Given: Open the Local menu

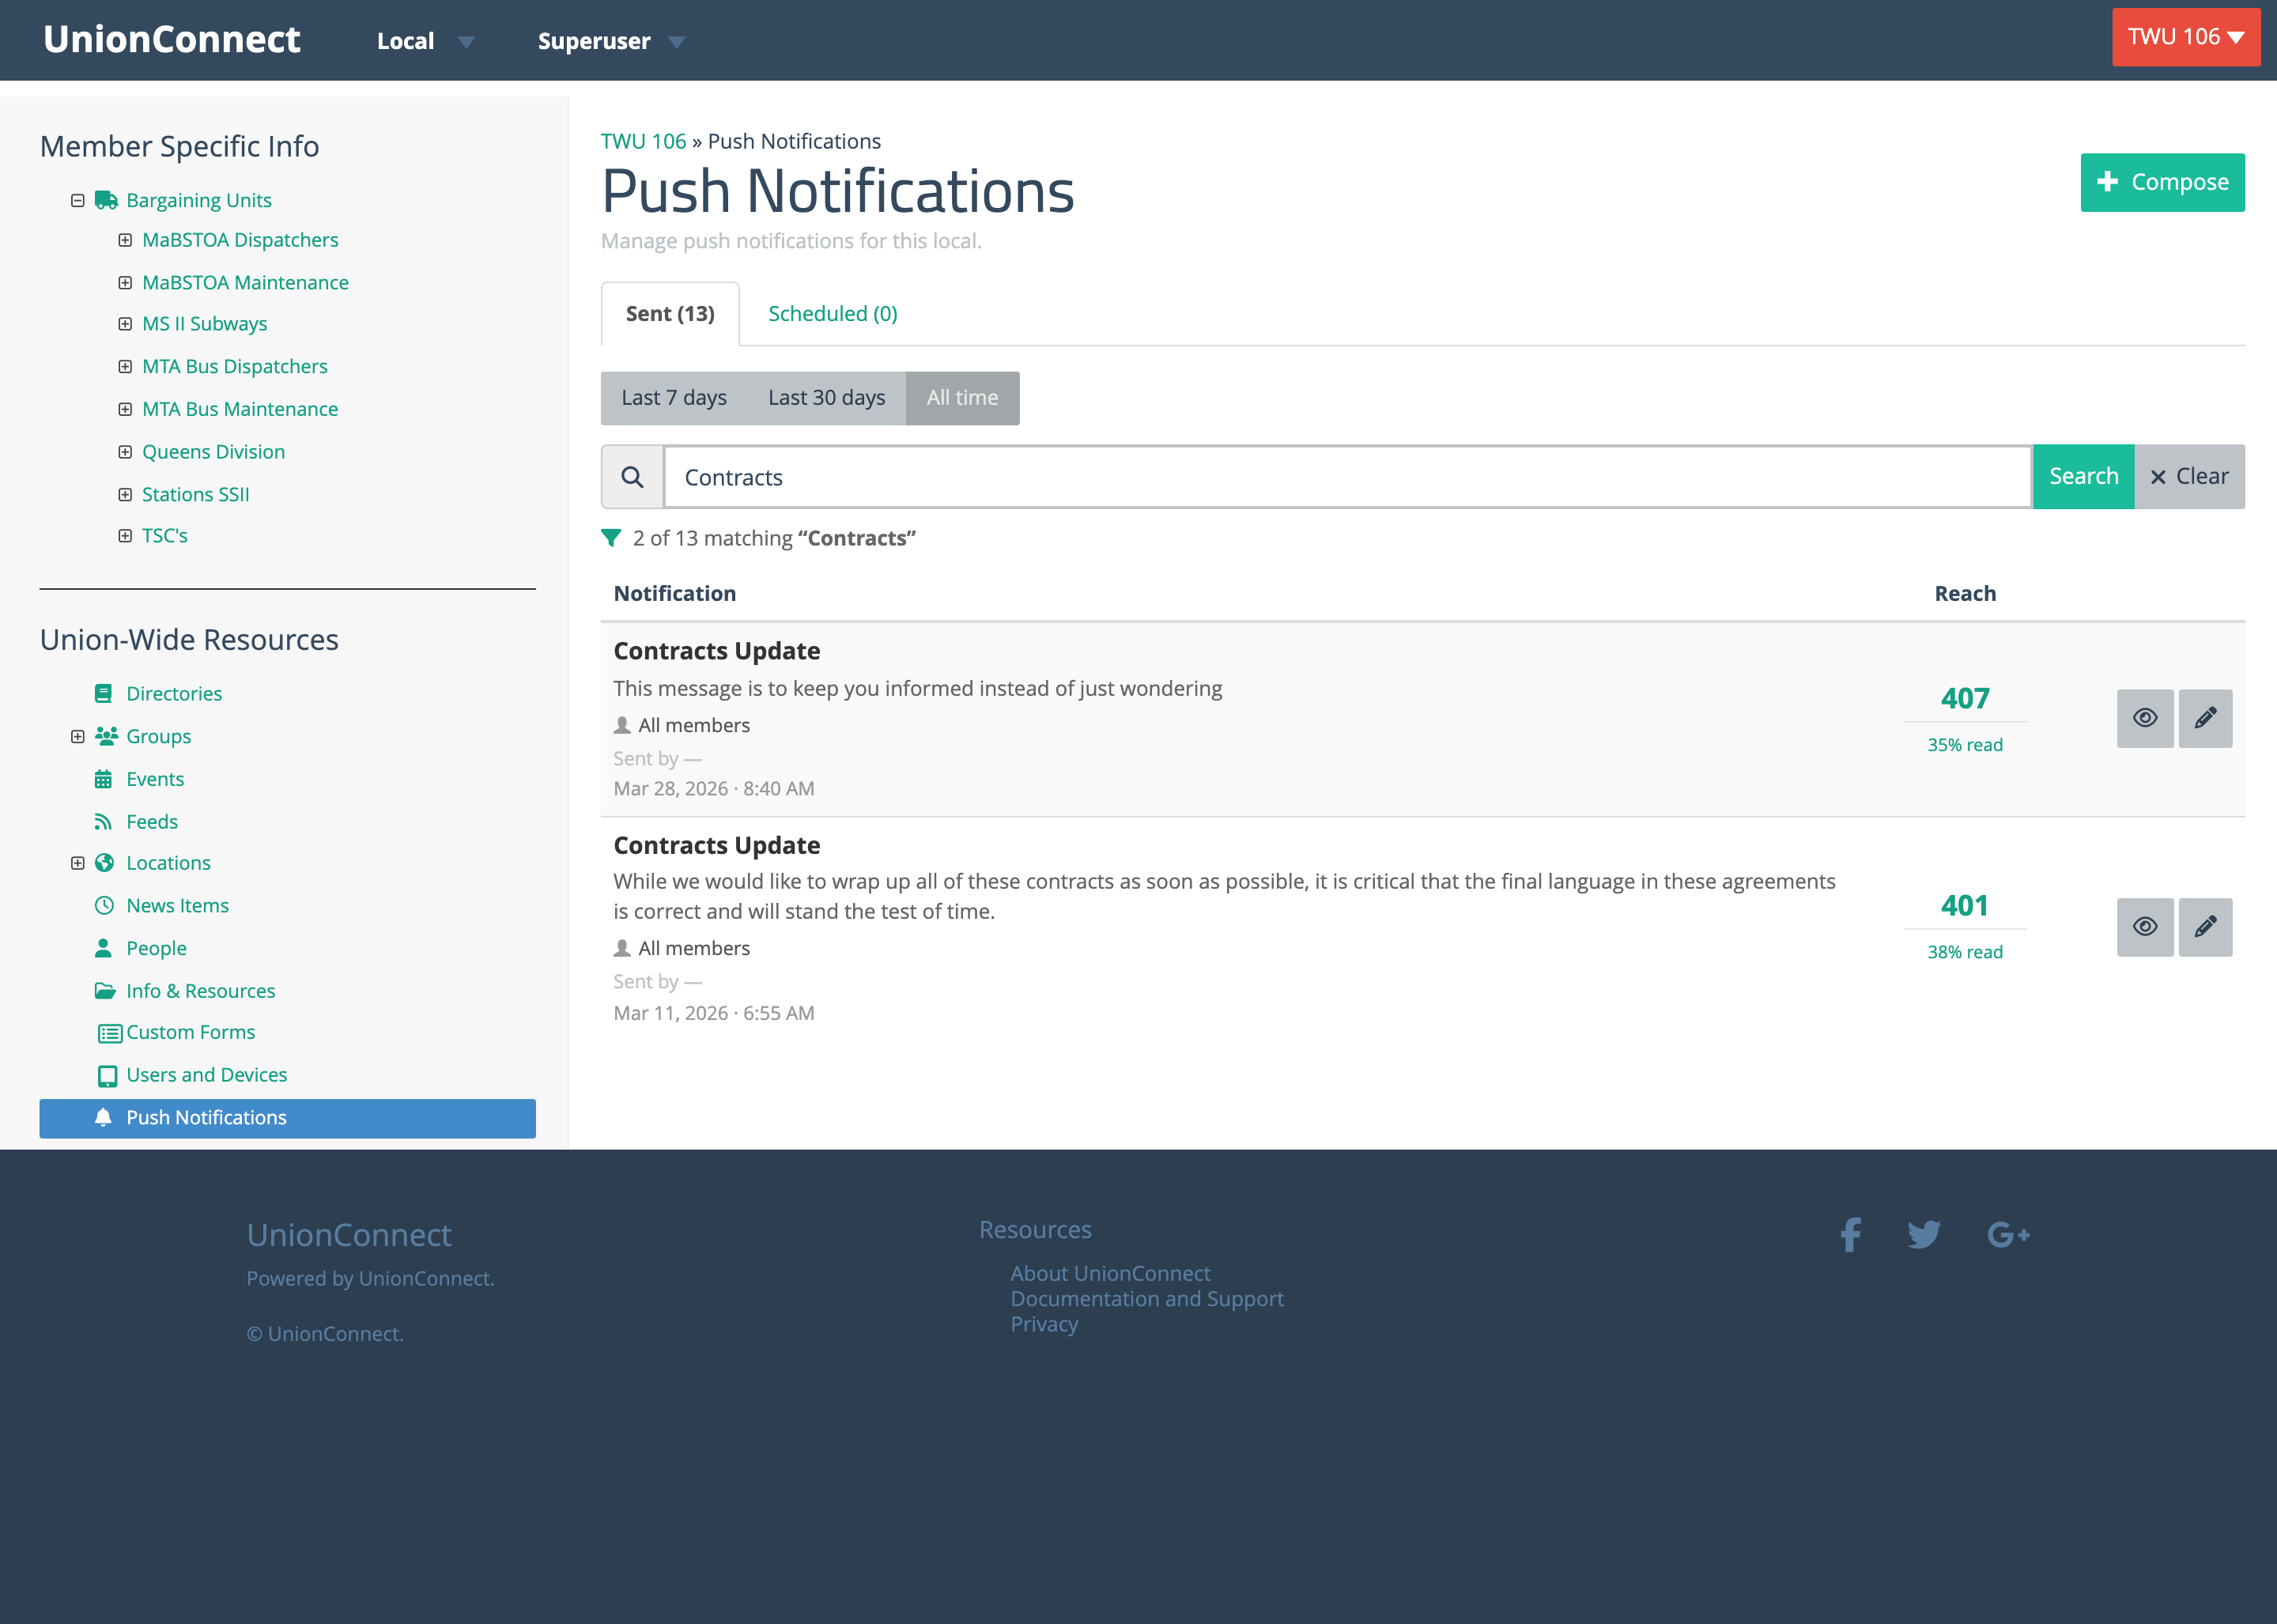Looking at the screenshot, I should (x=425, y=41).
